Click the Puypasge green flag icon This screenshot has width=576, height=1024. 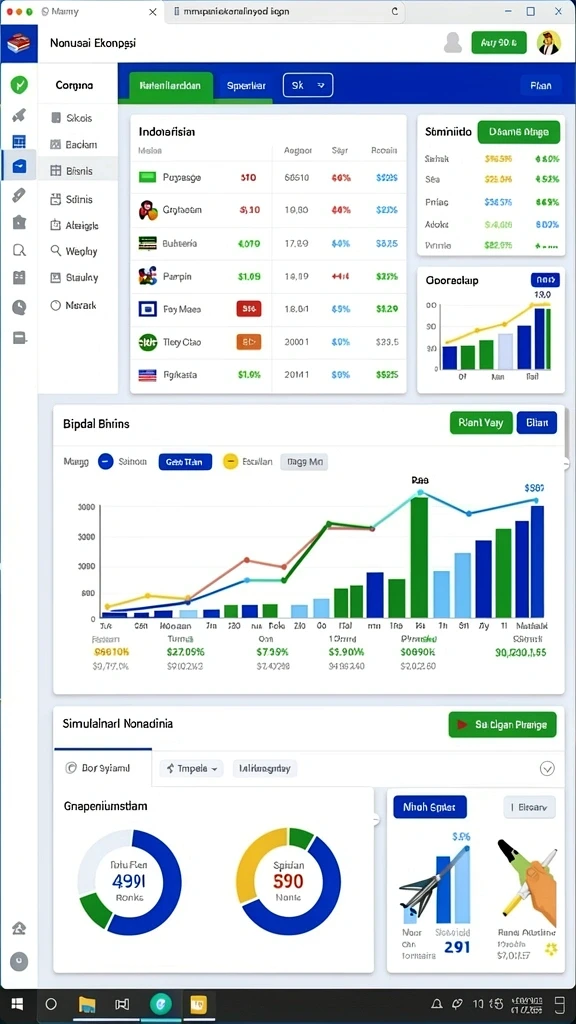tap(148, 177)
